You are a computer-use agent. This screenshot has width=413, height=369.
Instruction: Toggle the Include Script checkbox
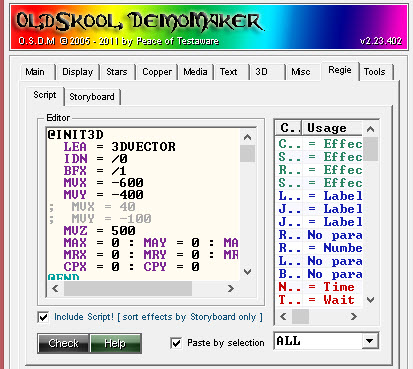coord(43,317)
